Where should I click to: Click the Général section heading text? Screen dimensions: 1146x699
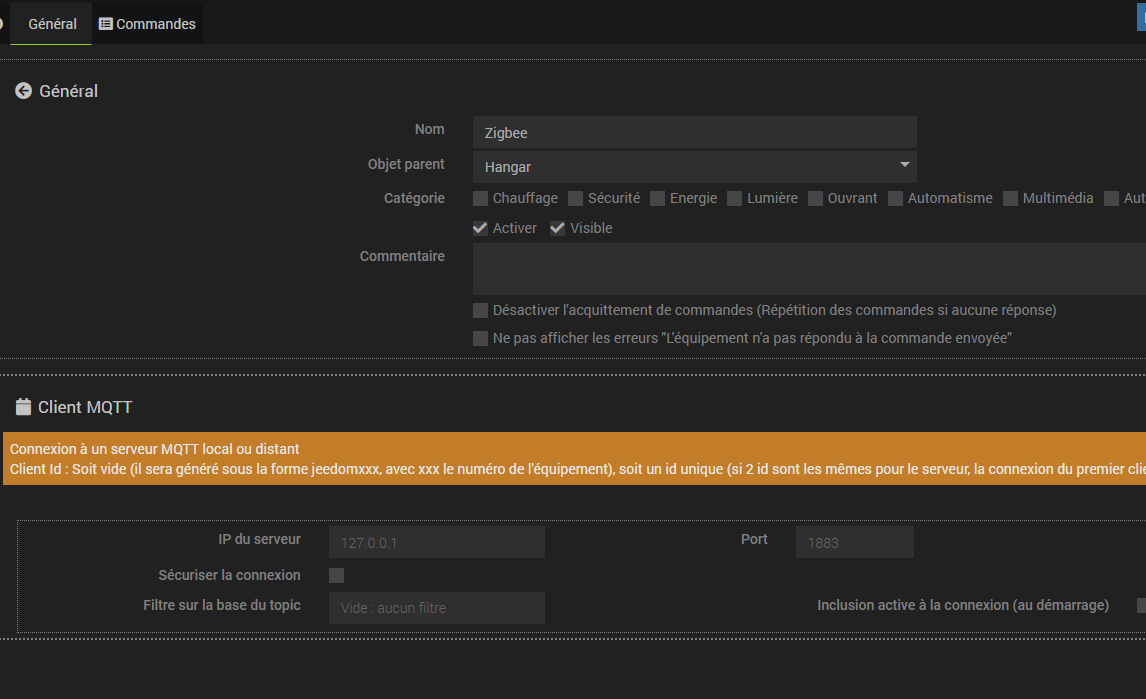coord(68,91)
